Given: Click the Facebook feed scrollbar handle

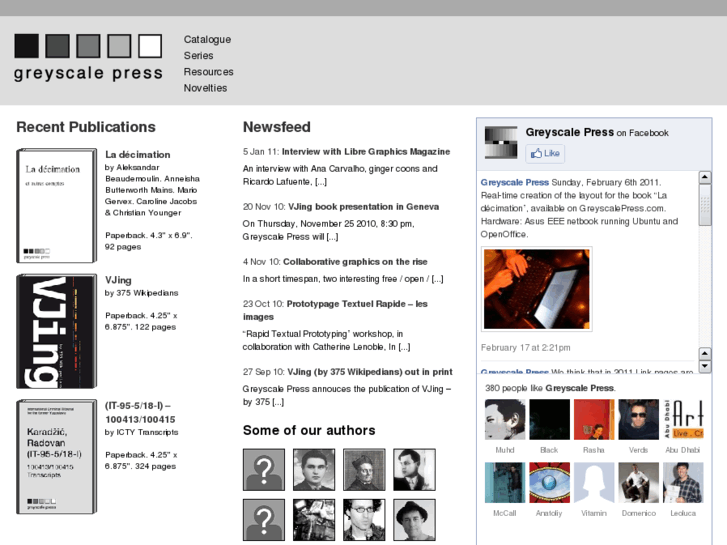Looking at the screenshot, I should (705, 205).
